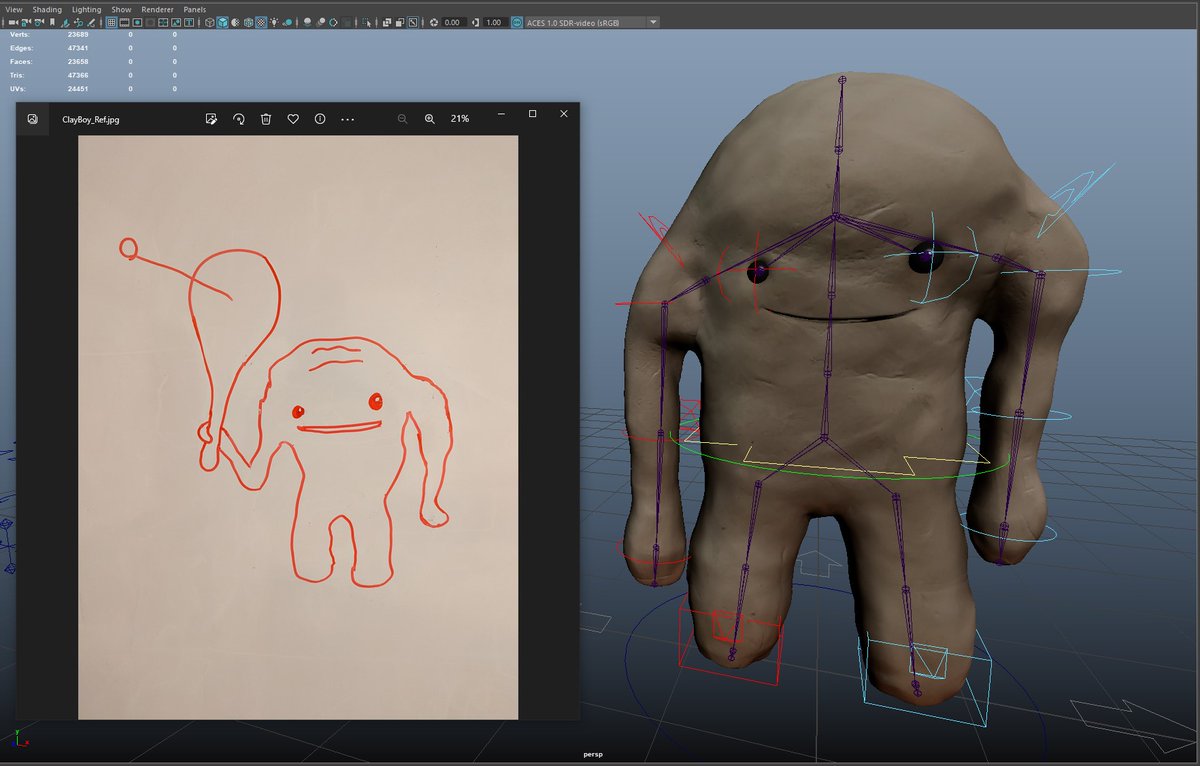Screen dimensions: 1200x766
Task: Edit the exposure value 0.00 field
Action: tap(453, 22)
